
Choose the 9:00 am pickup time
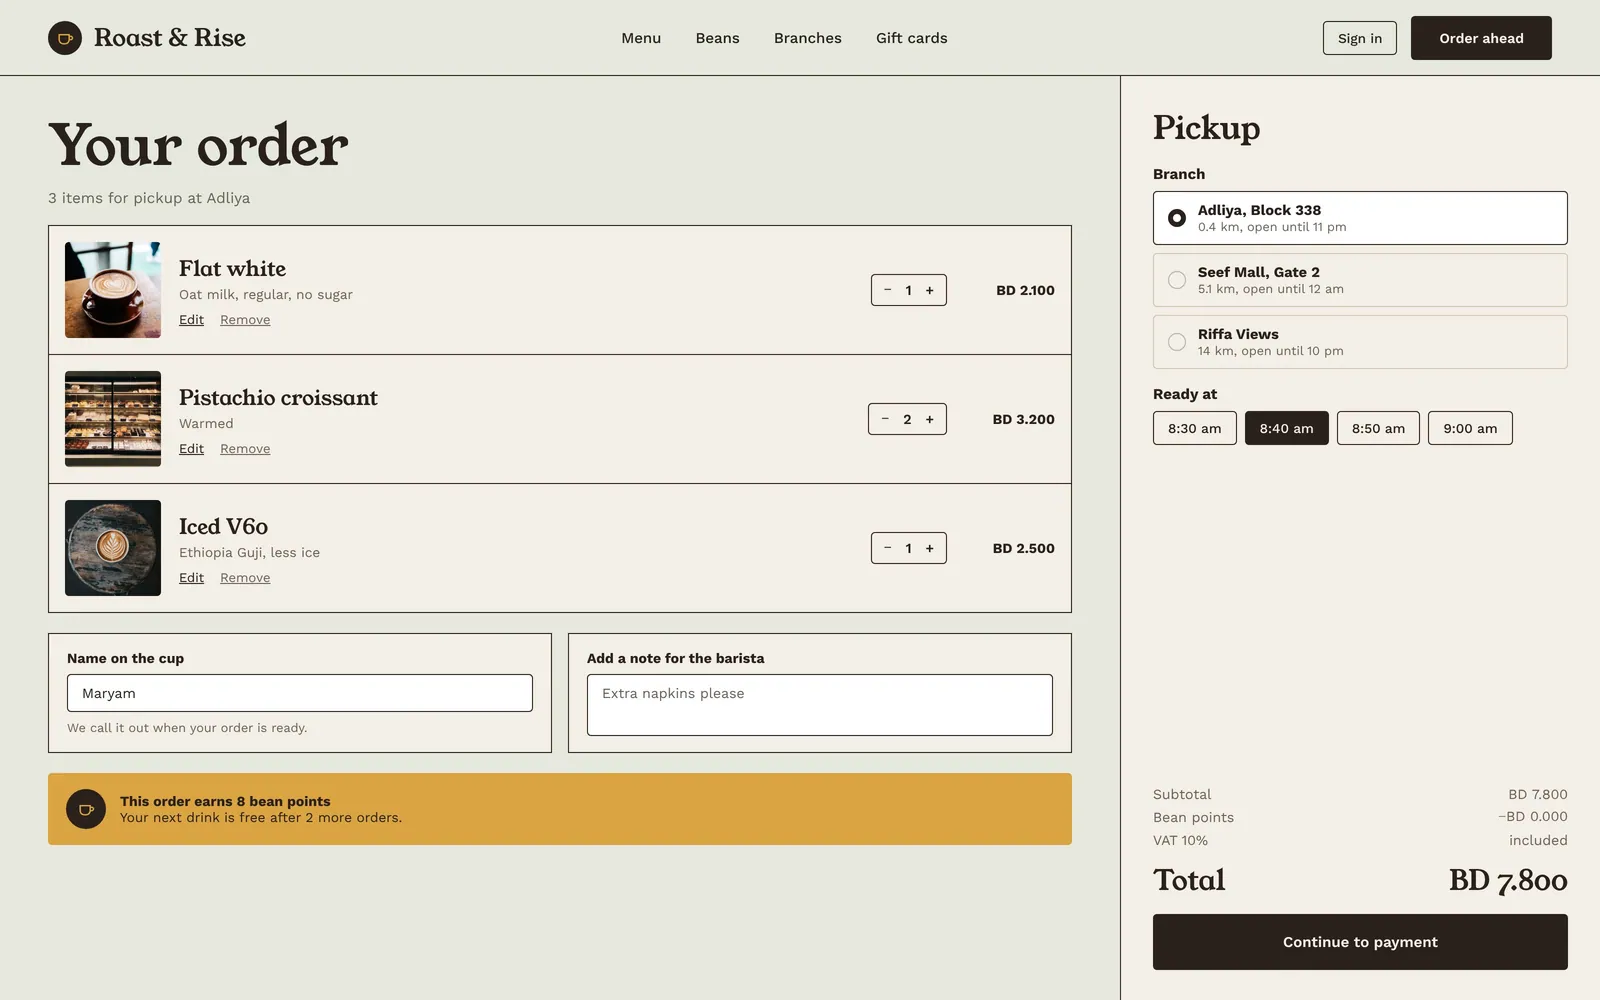click(1470, 428)
